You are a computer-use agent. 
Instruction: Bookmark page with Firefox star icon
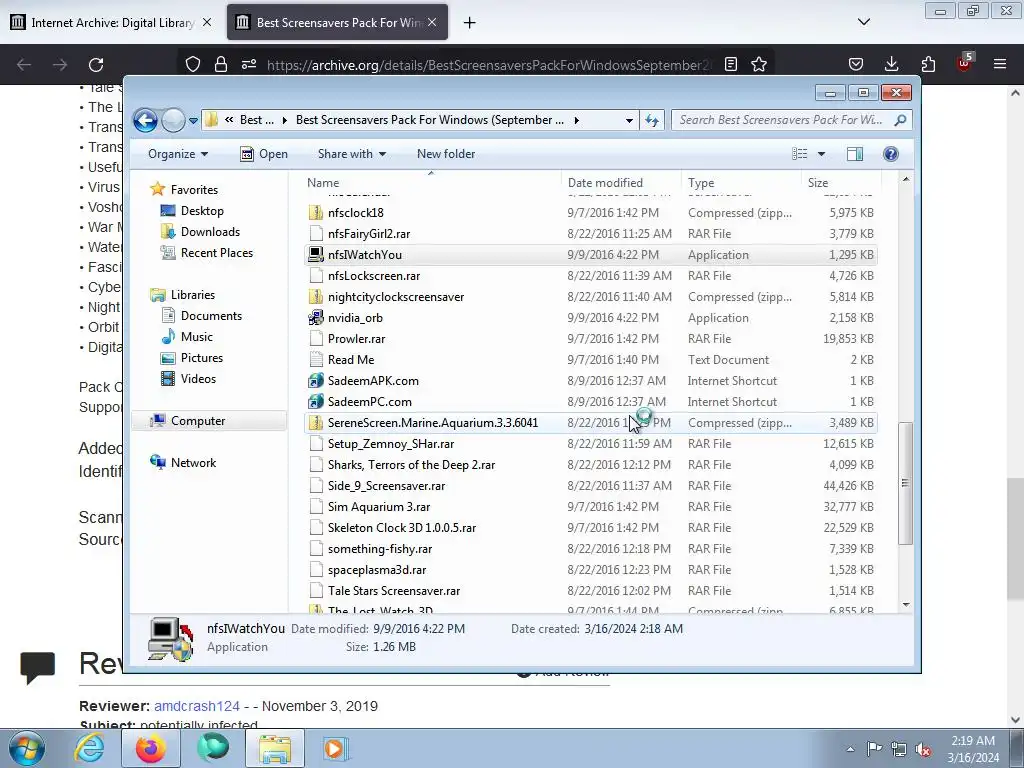pos(759,65)
